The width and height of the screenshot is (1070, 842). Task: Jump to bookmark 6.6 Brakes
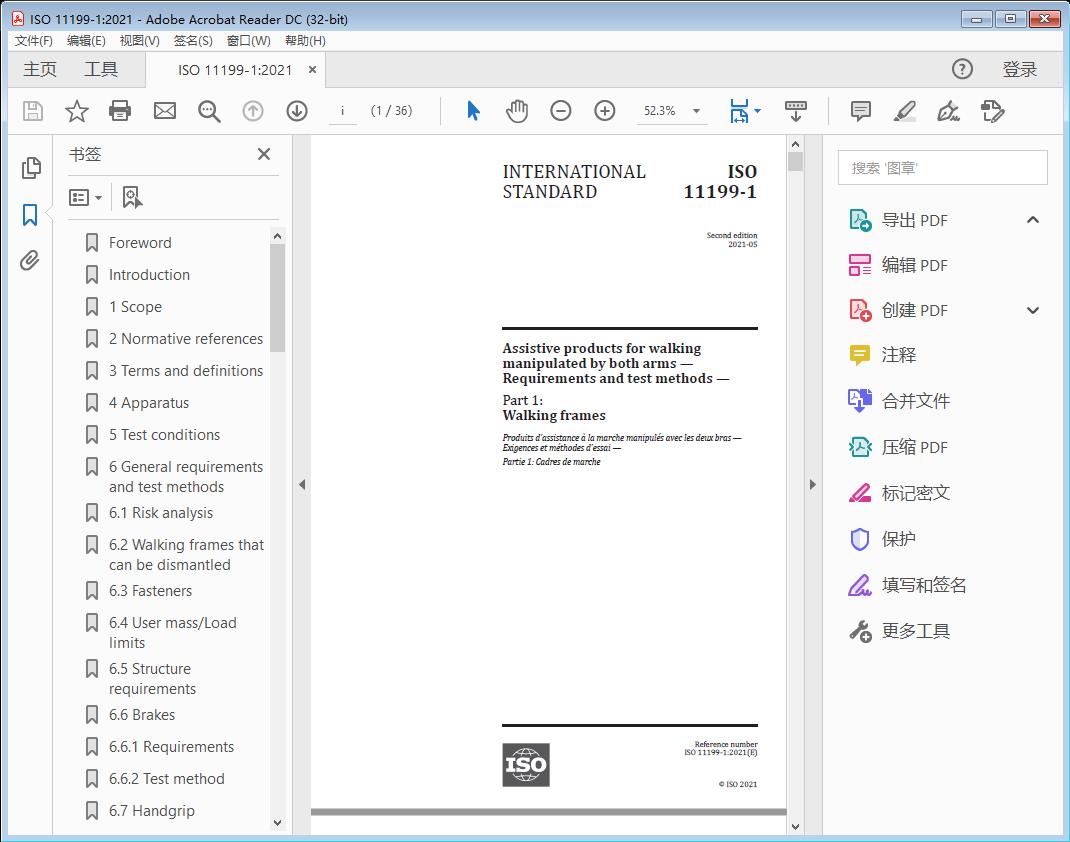(x=141, y=715)
